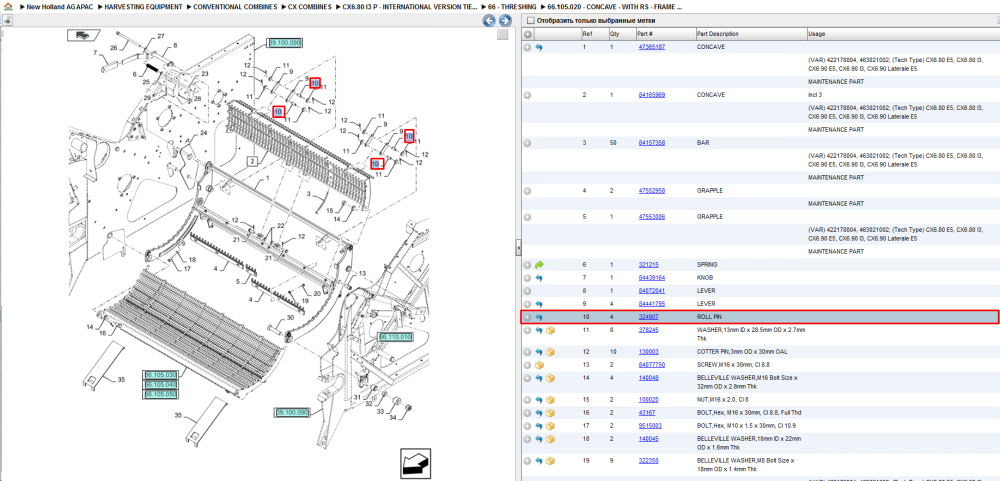The width and height of the screenshot is (1000, 481).
Task: Open part number link 84157358
Action: 652,143
